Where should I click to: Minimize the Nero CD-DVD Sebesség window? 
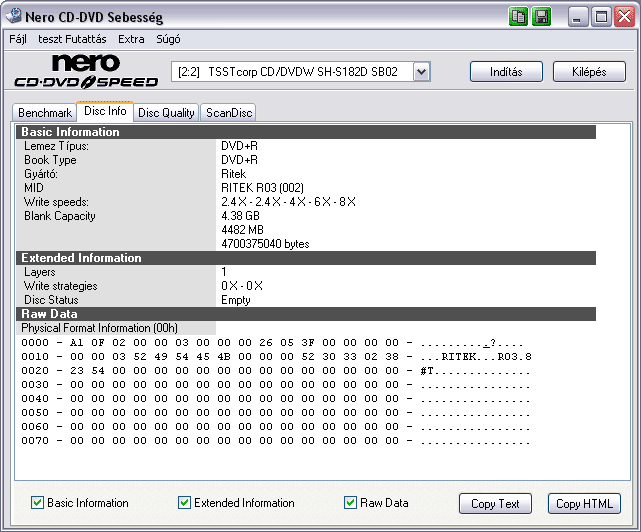pyautogui.click(x=578, y=17)
